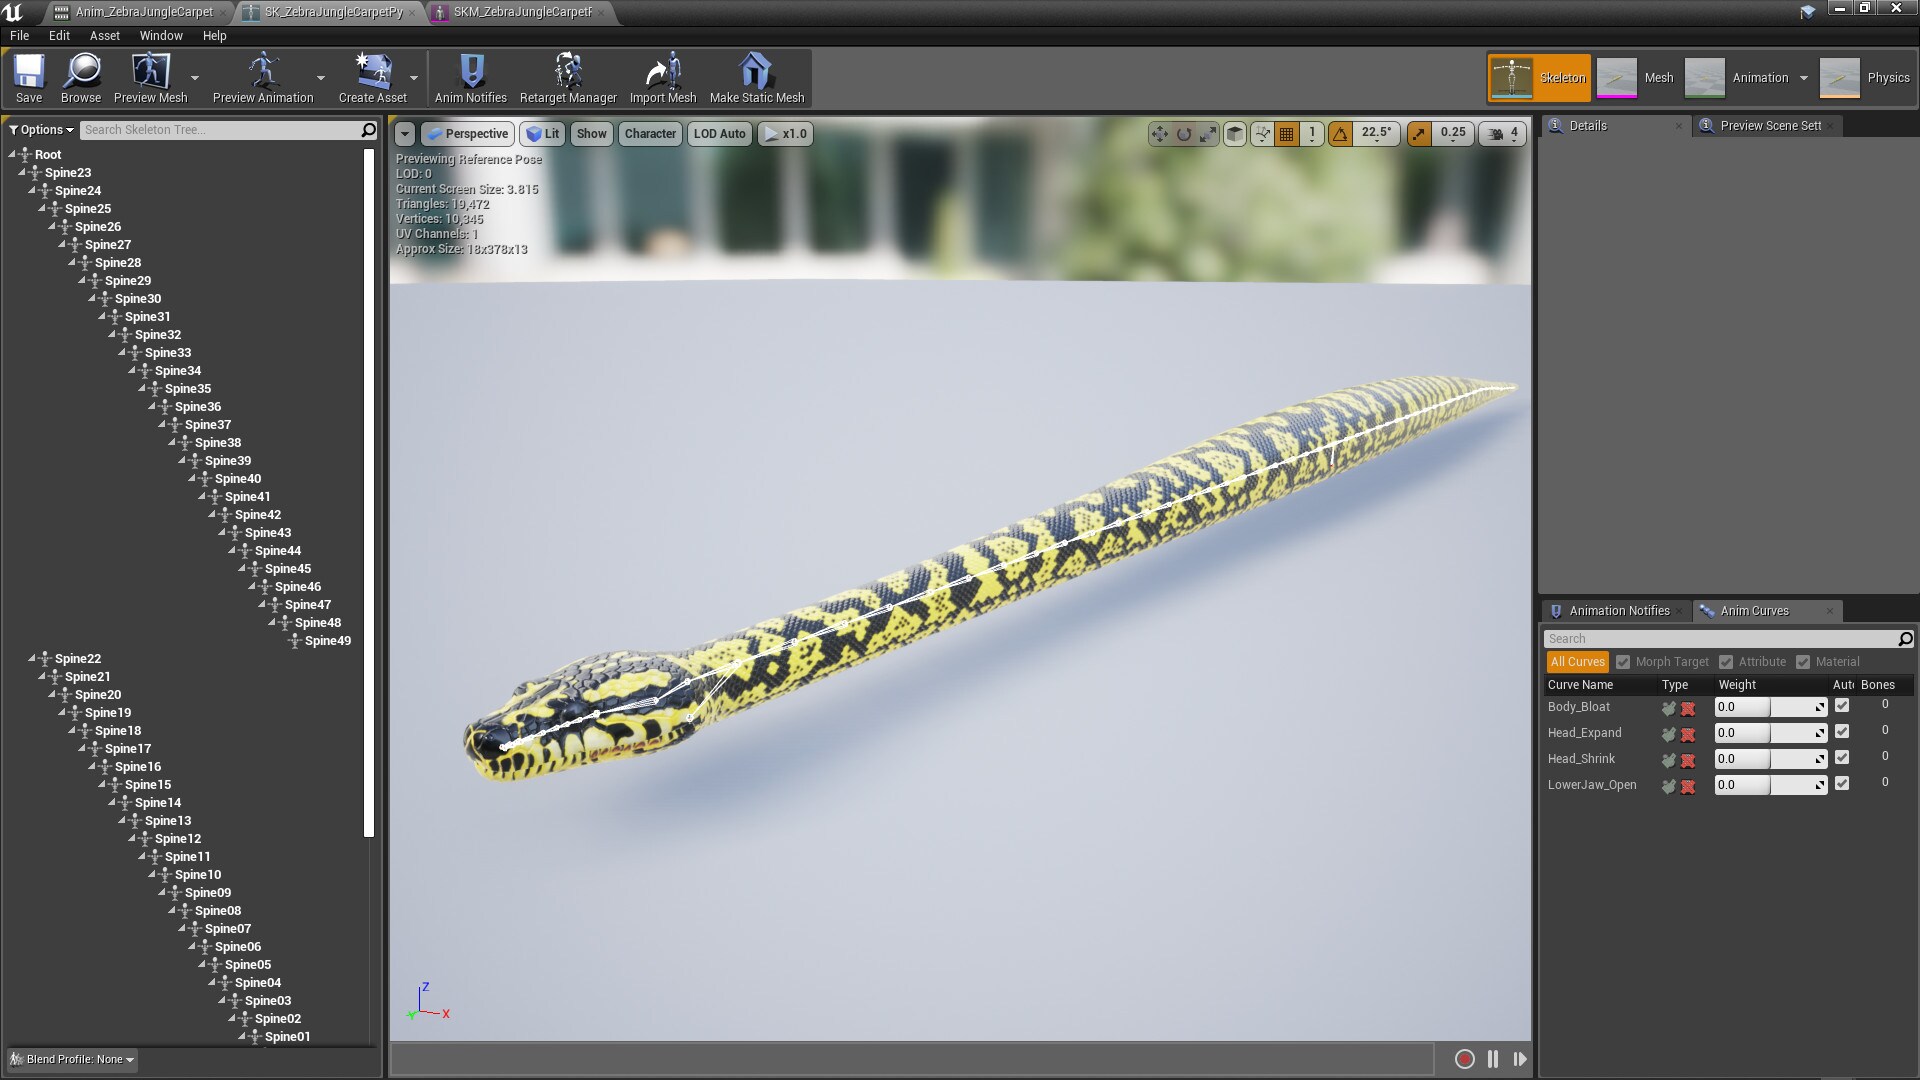Select the Retarget Manager tool
The width and height of the screenshot is (1920, 1080).
(x=567, y=78)
